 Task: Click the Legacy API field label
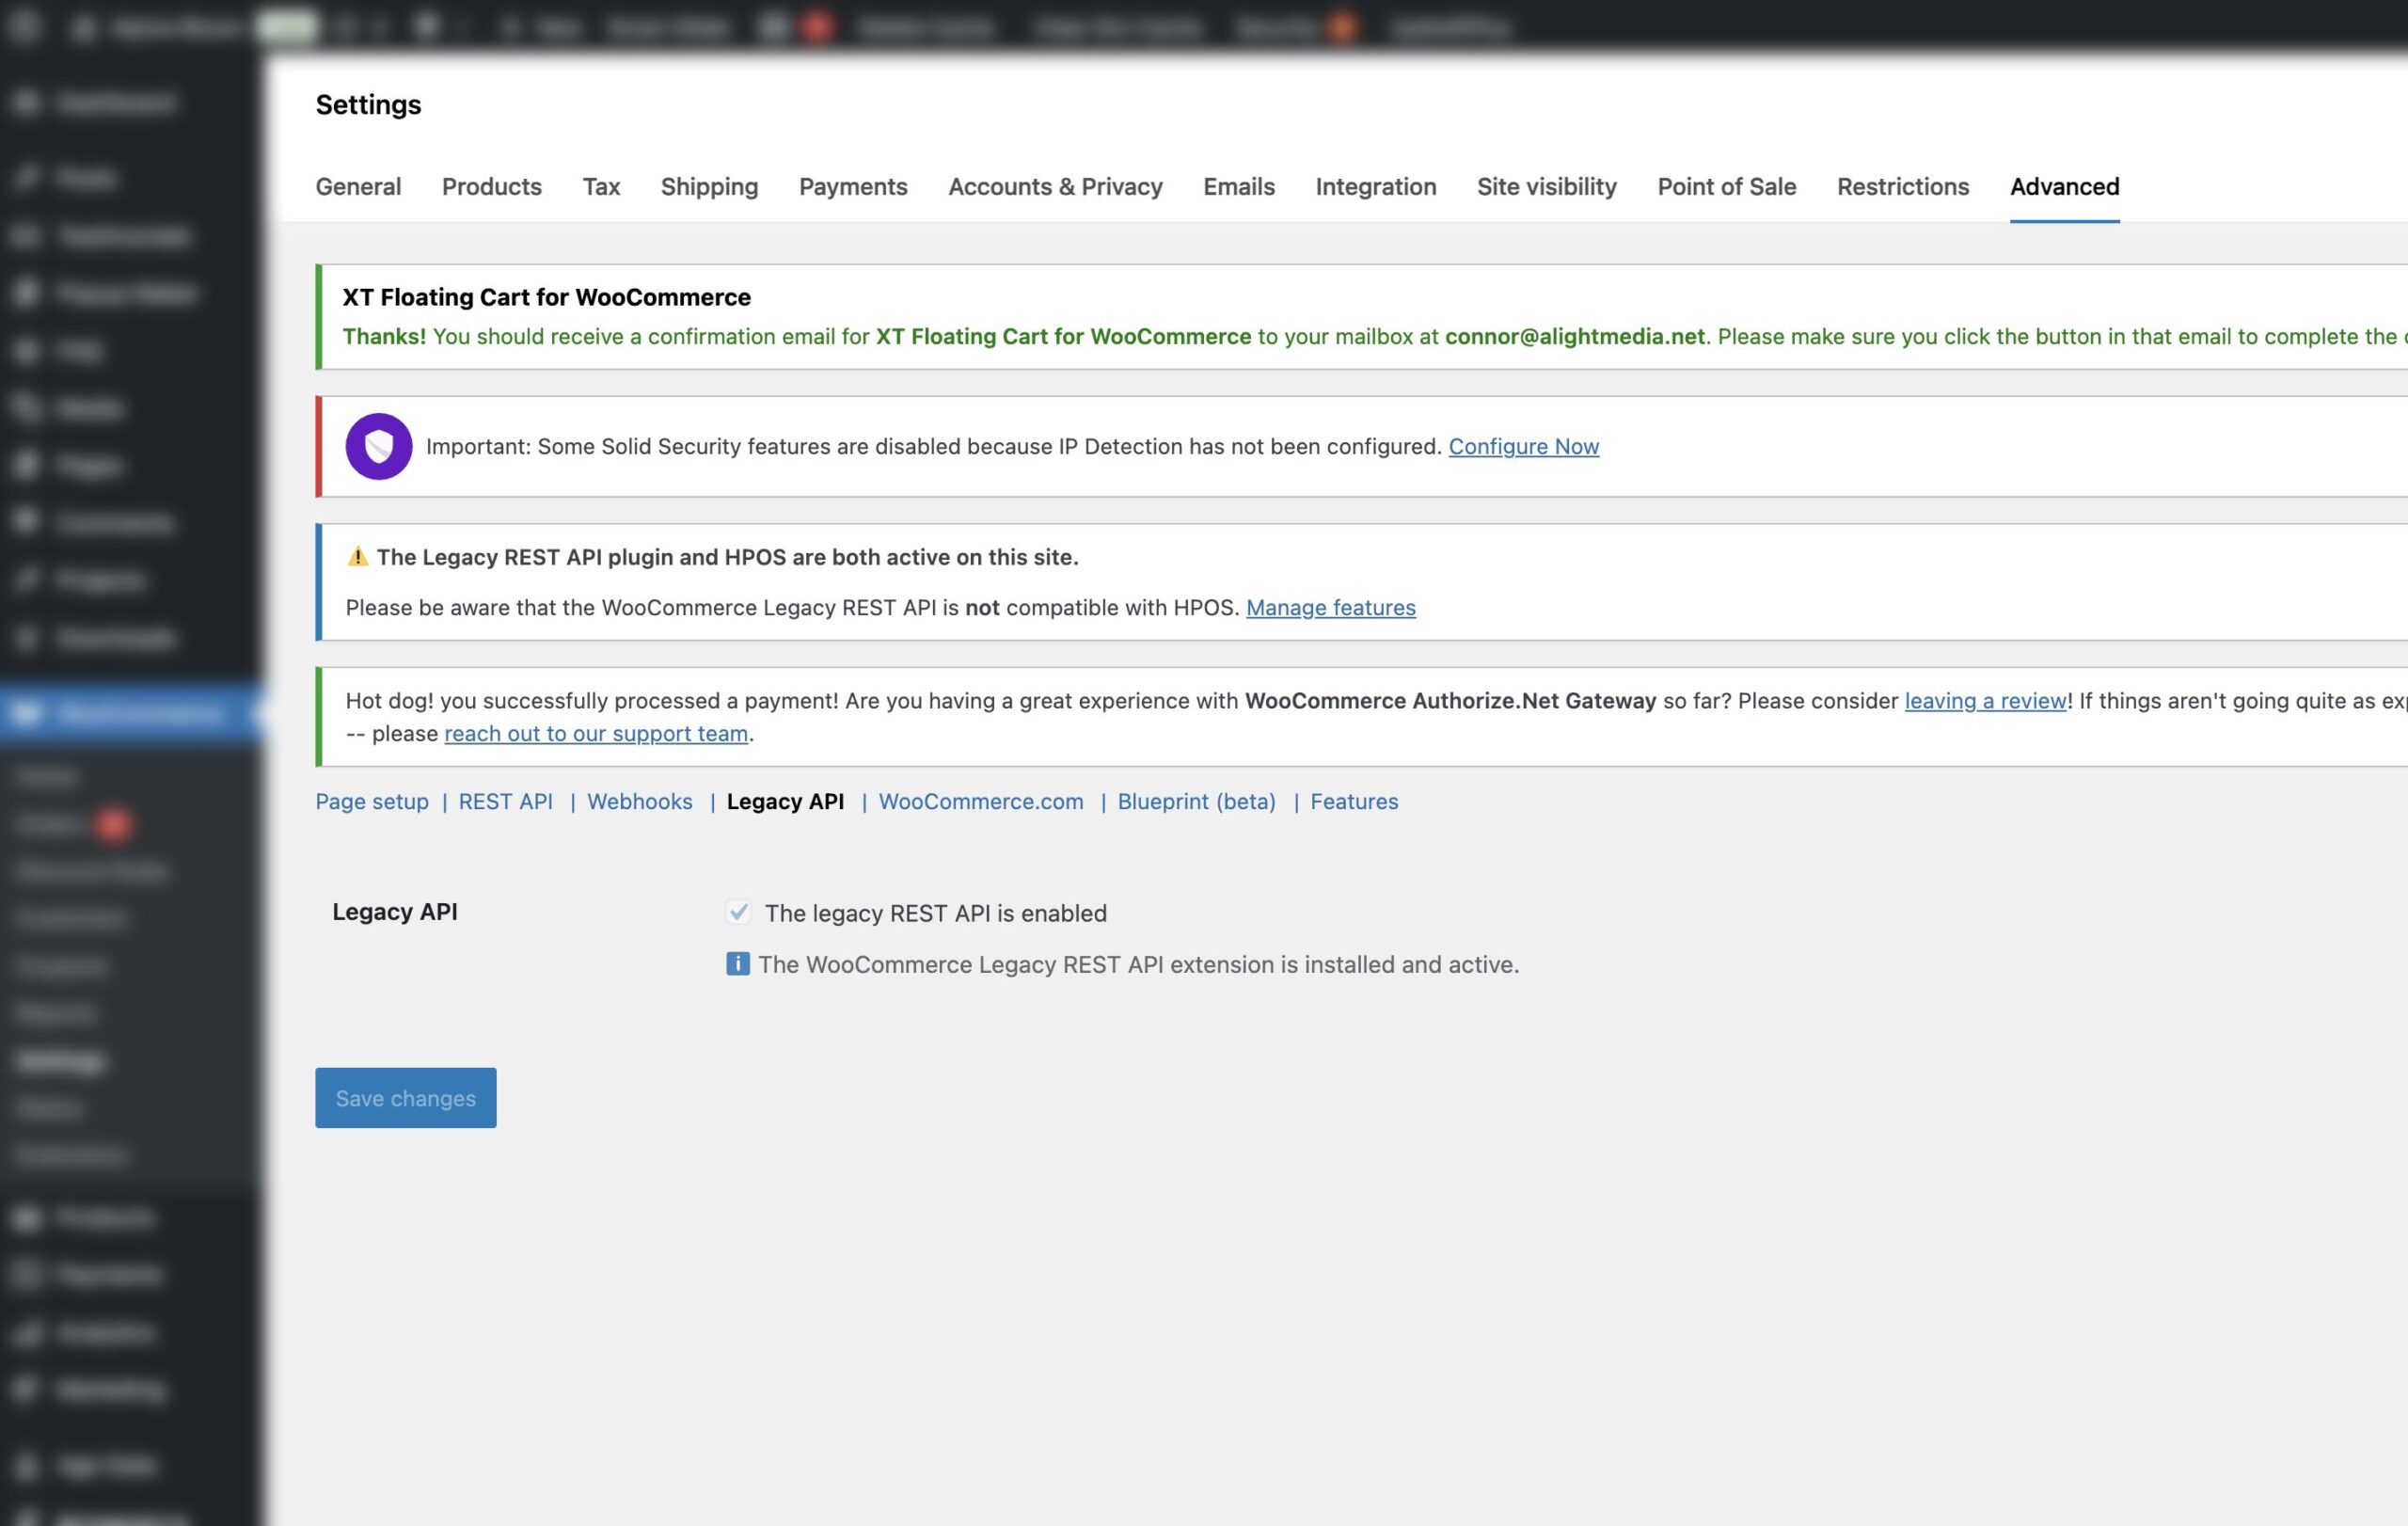click(394, 911)
